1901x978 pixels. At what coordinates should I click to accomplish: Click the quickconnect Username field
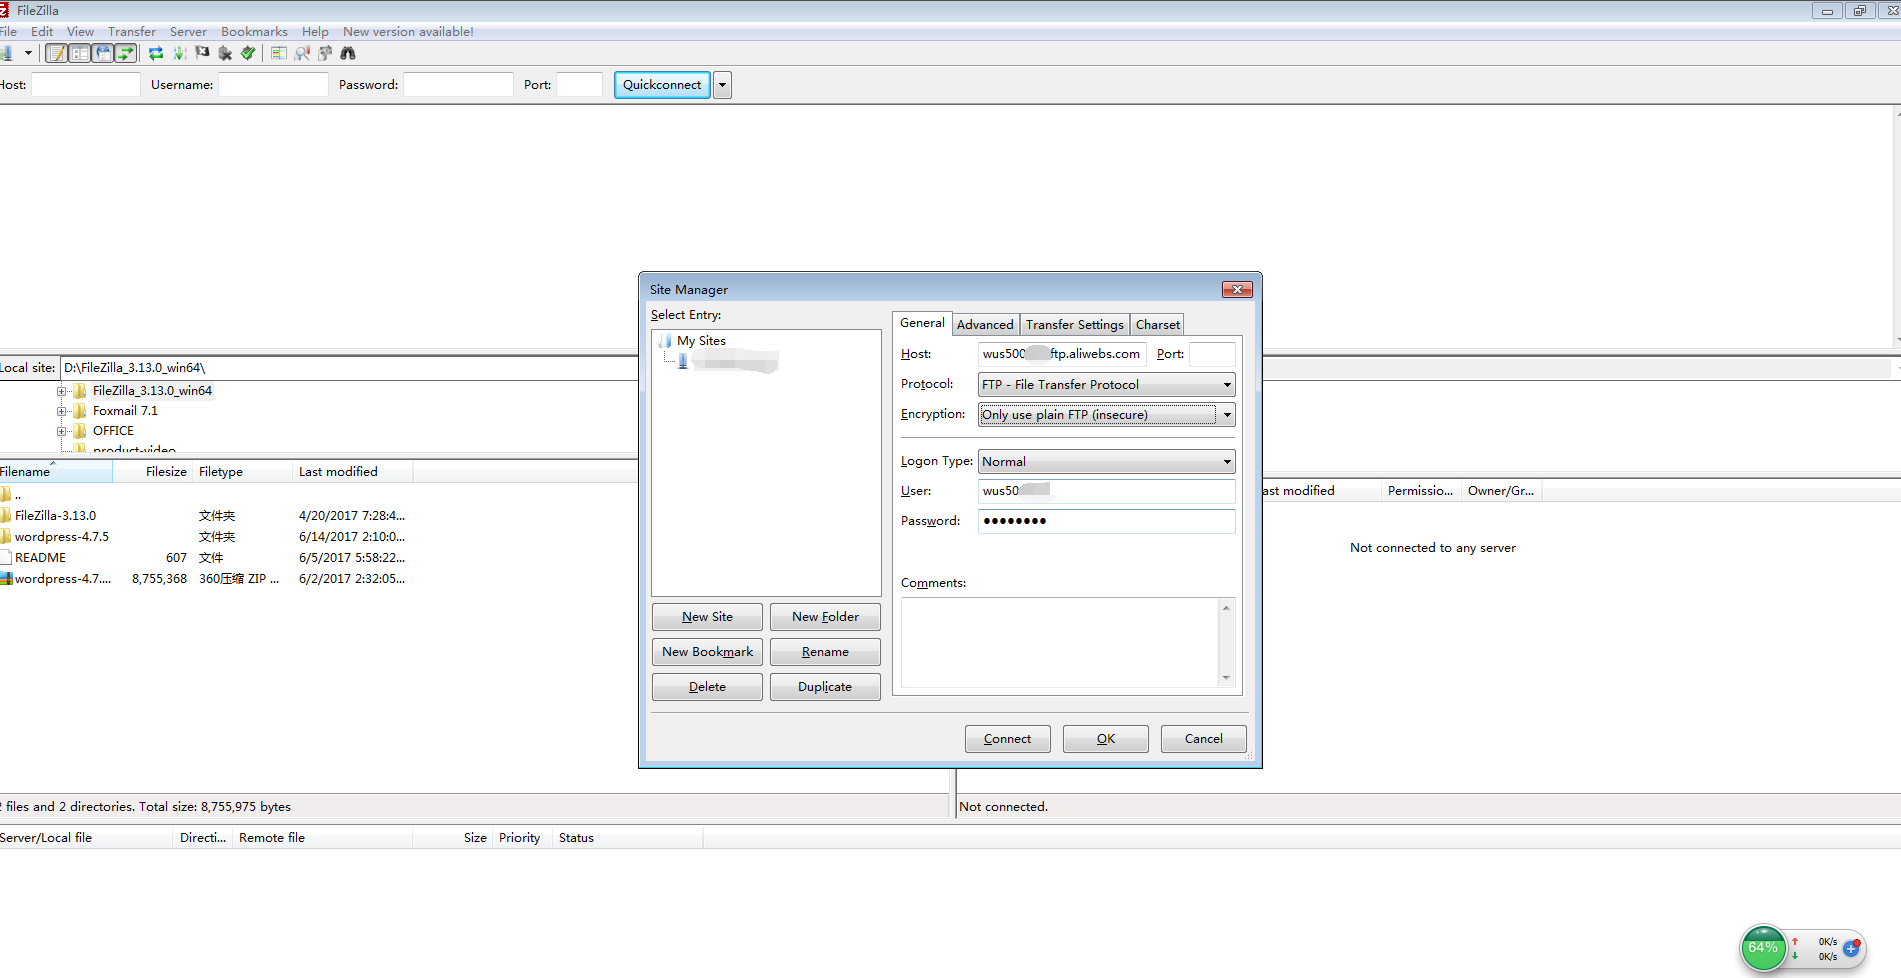point(273,85)
